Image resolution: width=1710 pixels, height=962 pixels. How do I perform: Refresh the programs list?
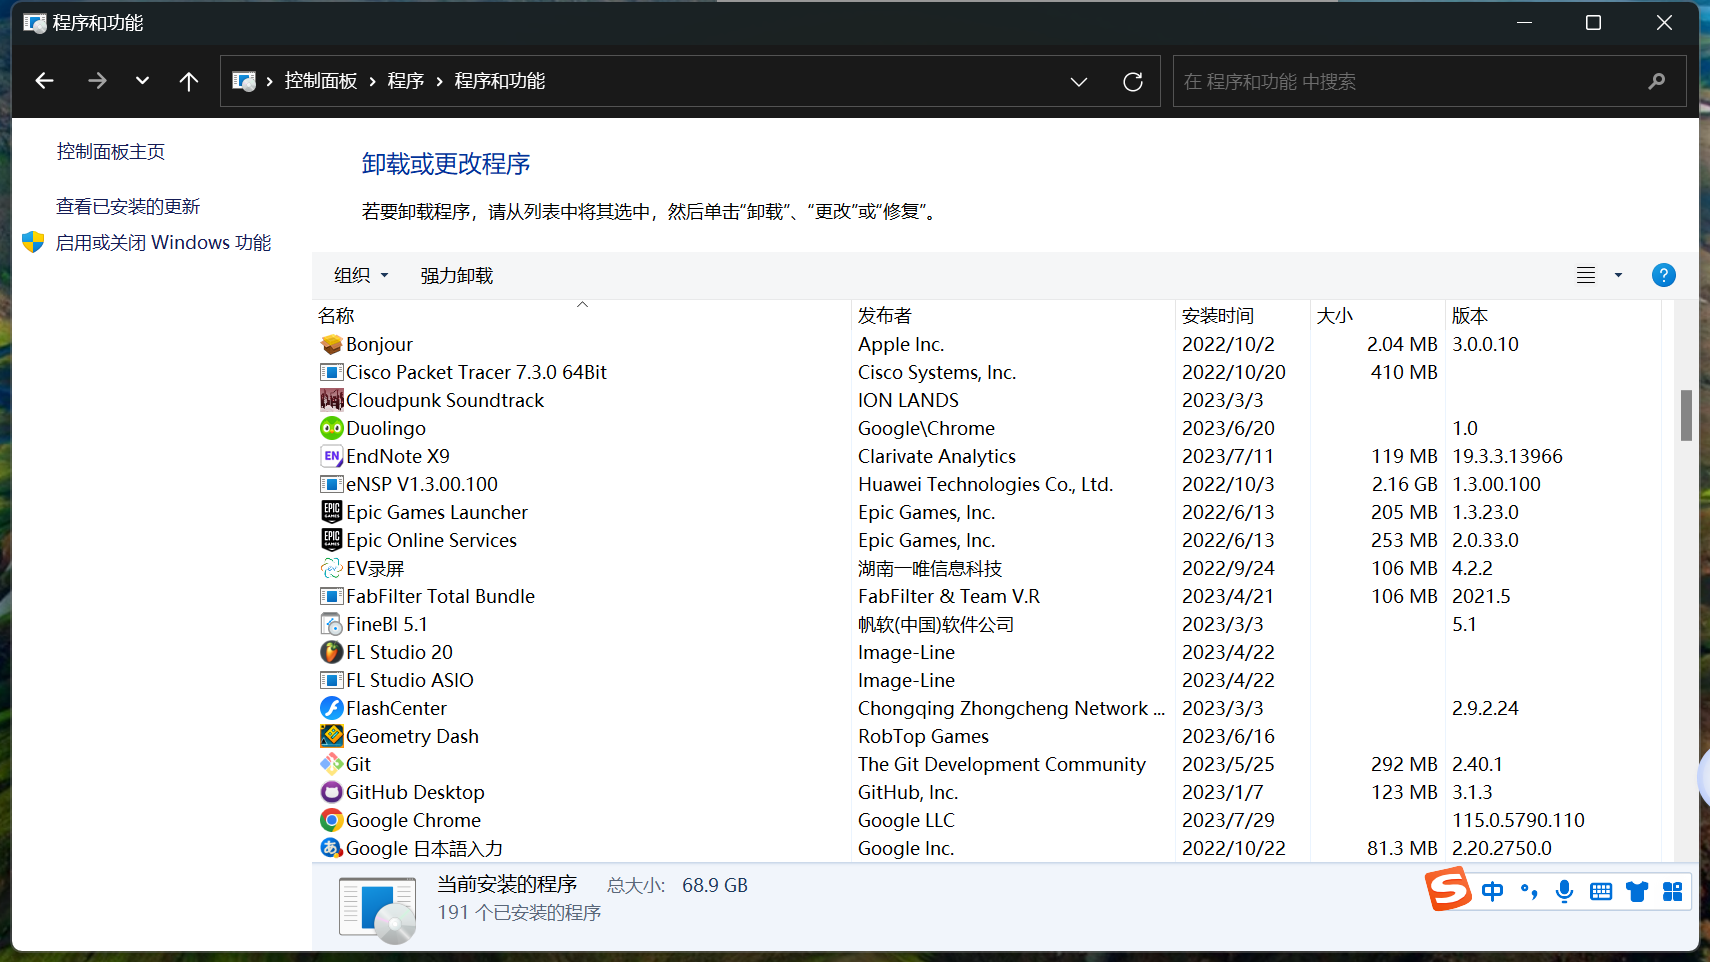[x=1133, y=81]
